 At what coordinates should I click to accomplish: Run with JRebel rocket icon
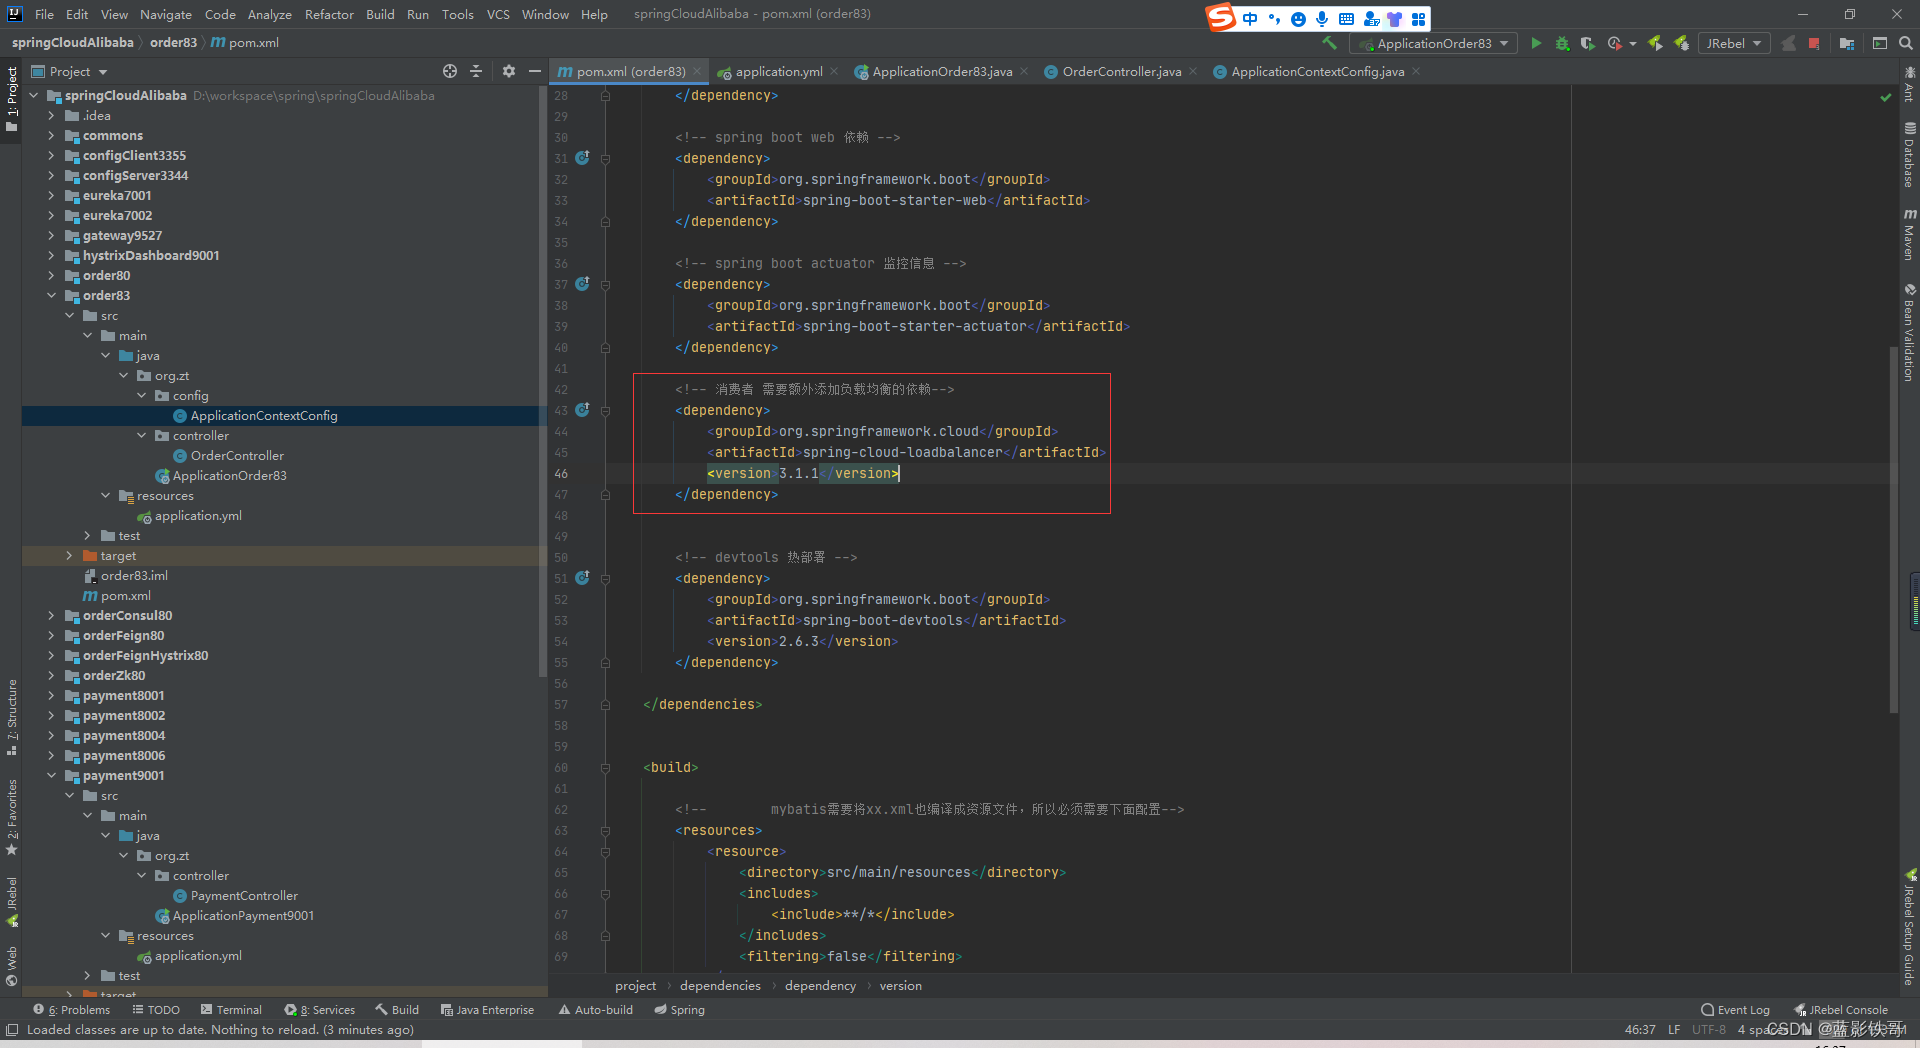1656,43
